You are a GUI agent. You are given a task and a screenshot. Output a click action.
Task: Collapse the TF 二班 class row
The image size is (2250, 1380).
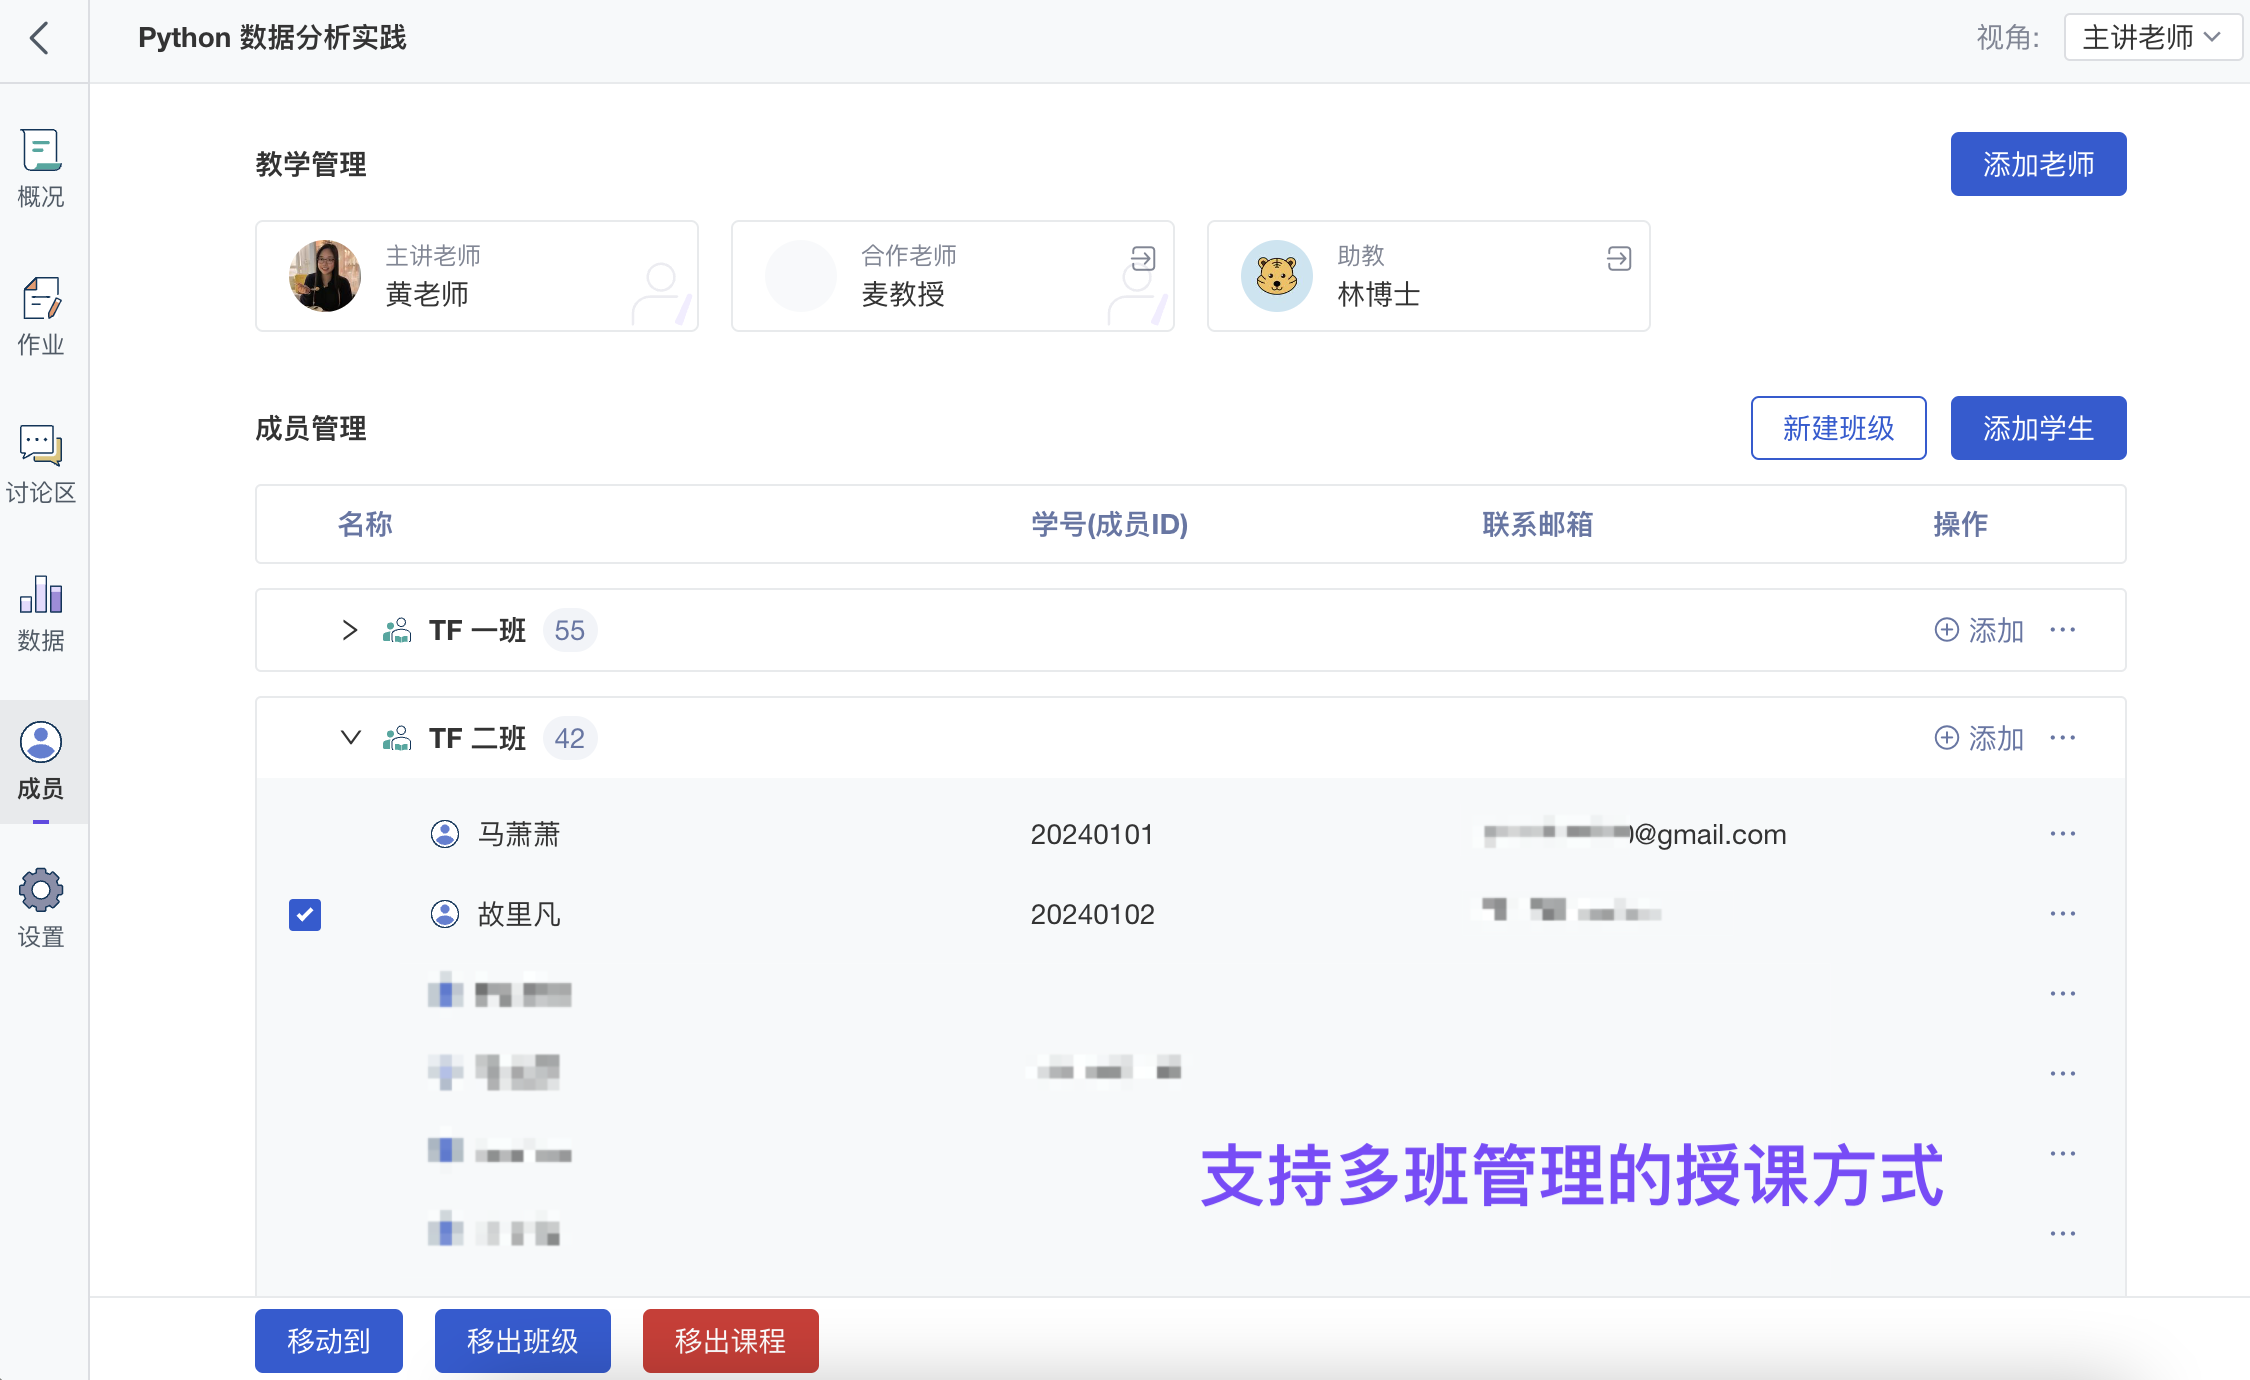click(x=349, y=738)
